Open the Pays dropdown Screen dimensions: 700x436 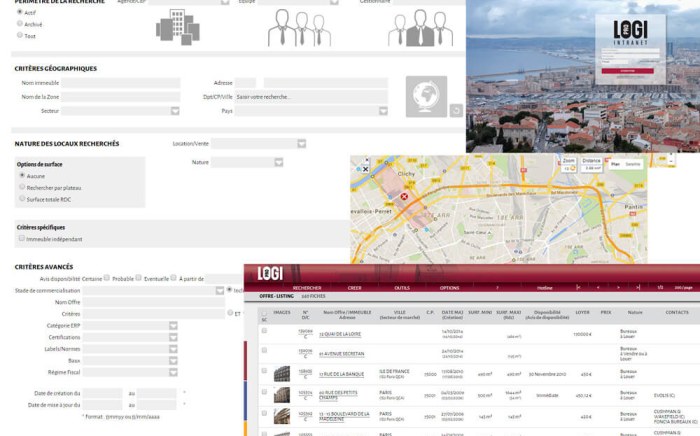click(x=383, y=111)
